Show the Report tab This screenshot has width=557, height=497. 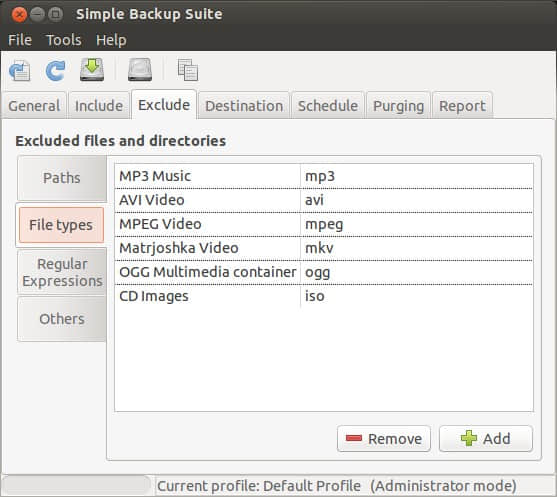(x=462, y=106)
